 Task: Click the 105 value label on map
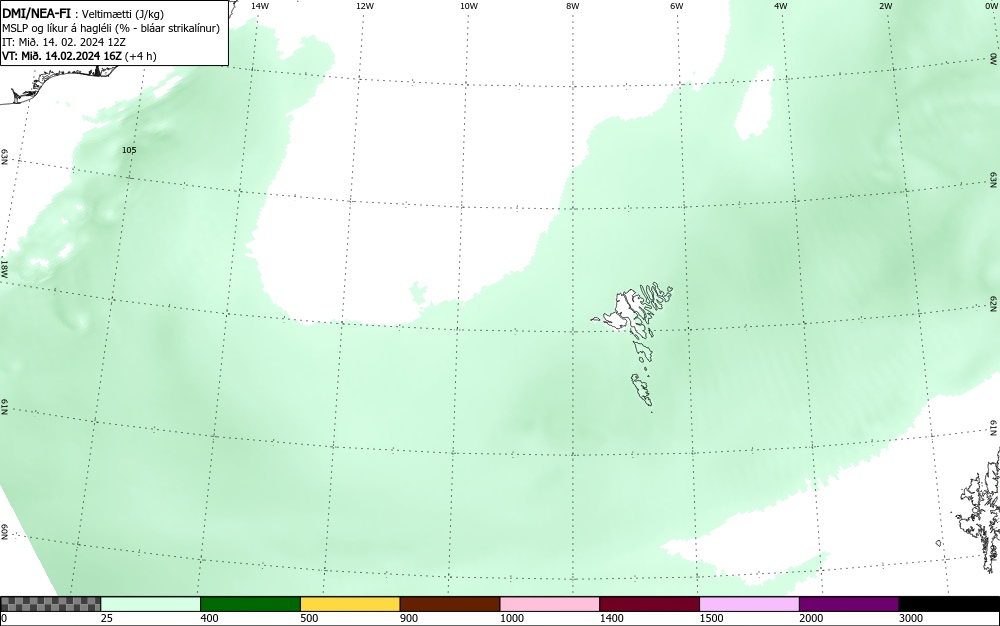(x=129, y=150)
